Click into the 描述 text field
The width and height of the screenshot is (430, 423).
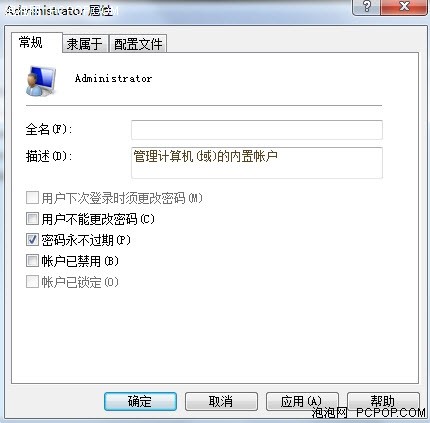click(257, 163)
